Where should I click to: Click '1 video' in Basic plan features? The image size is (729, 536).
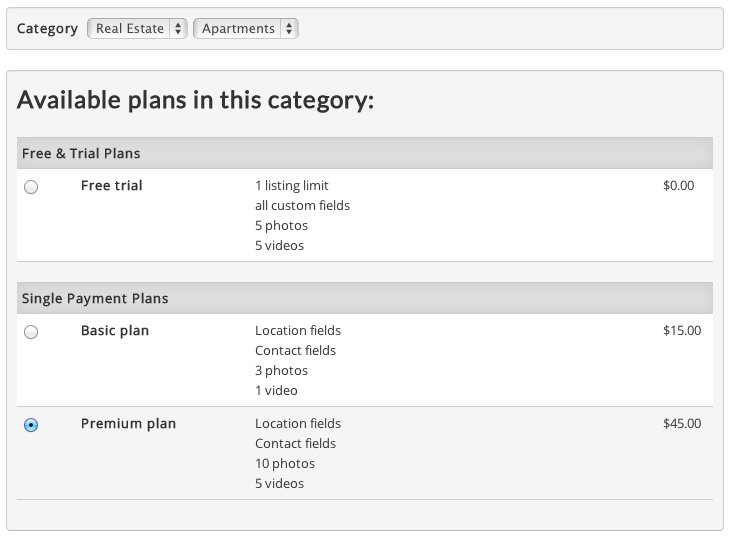coord(276,390)
